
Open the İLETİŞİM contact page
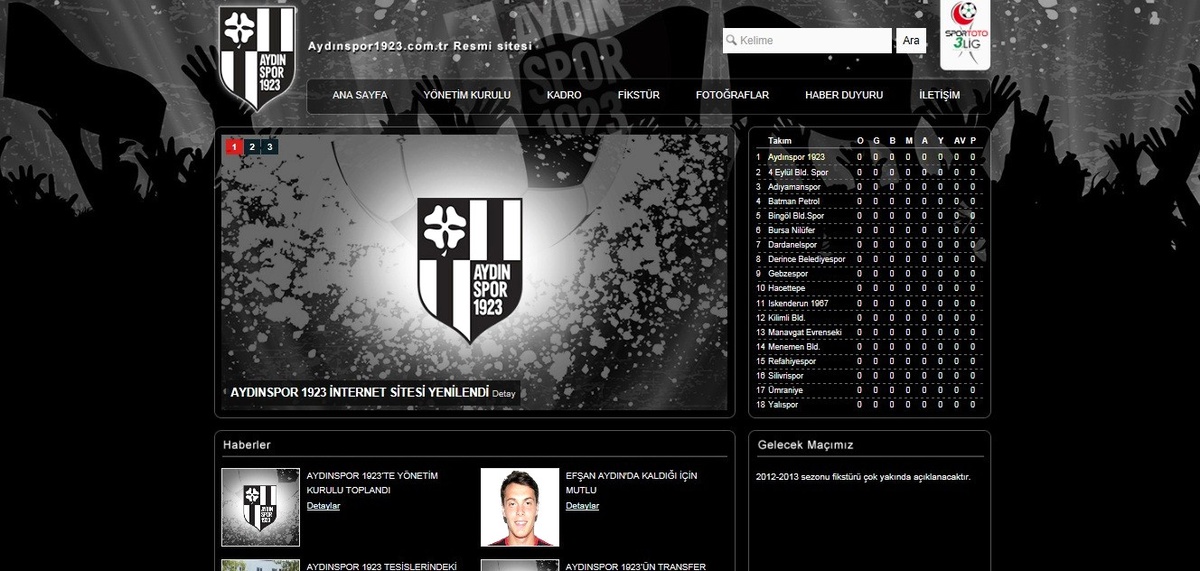coord(939,95)
